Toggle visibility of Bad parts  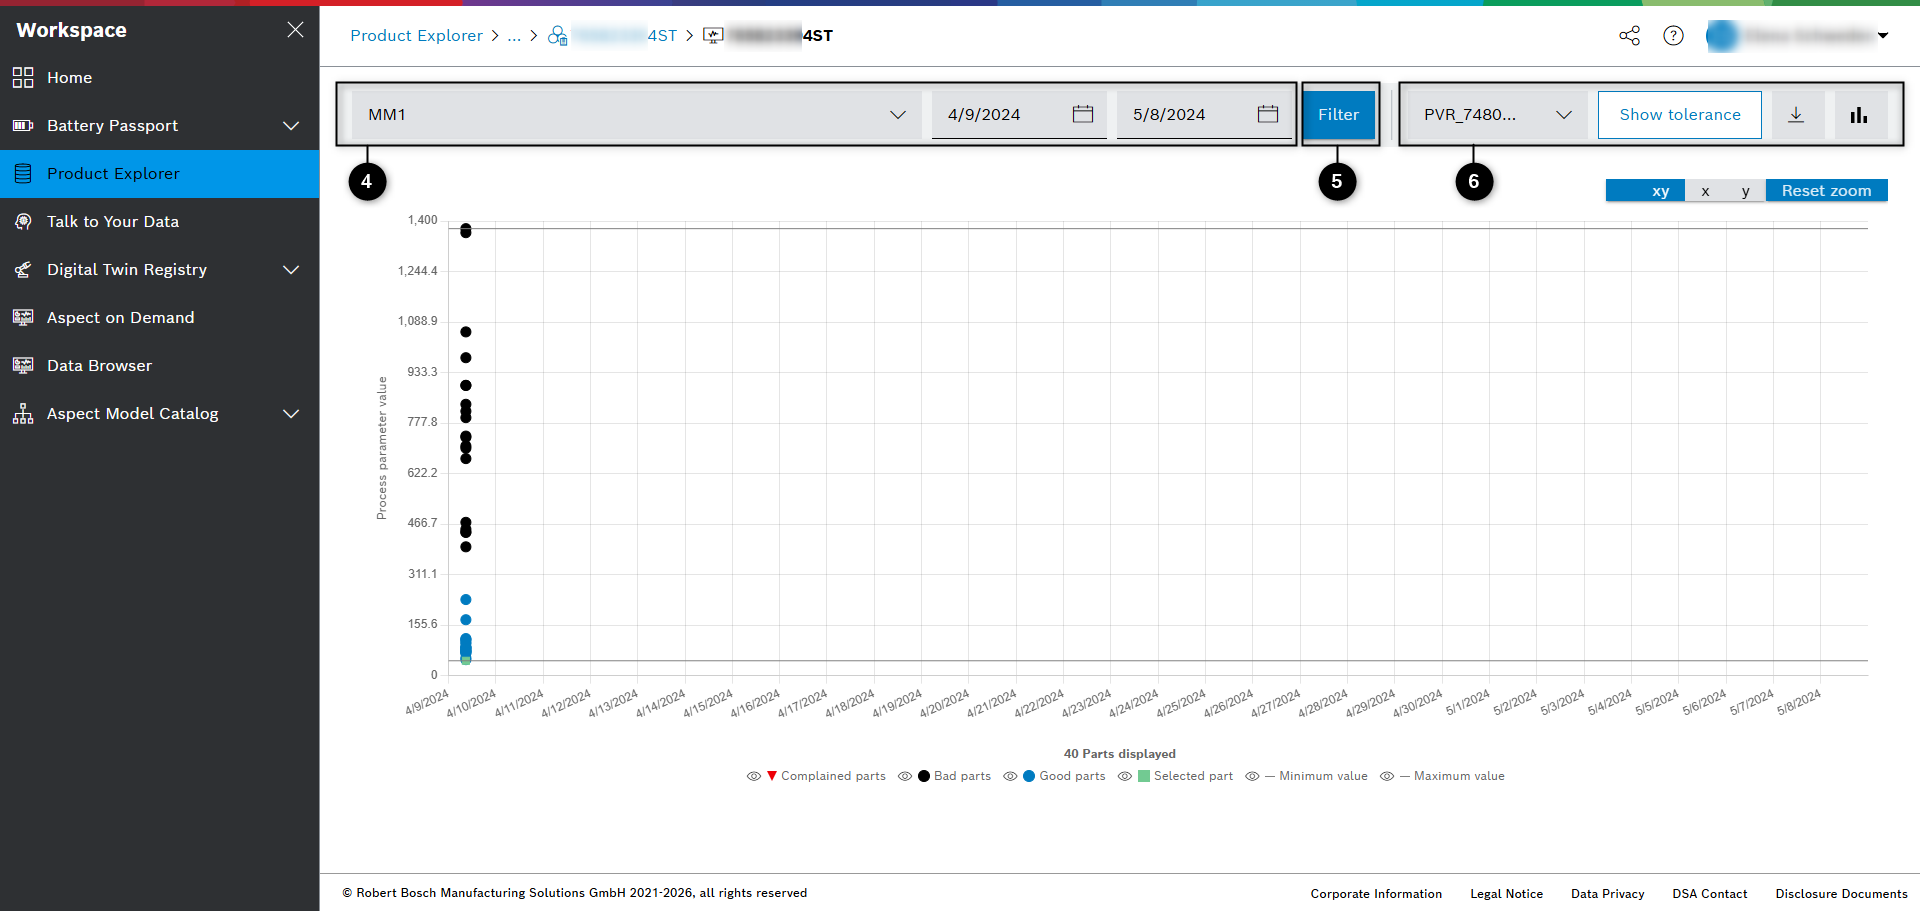pyautogui.click(x=905, y=776)
